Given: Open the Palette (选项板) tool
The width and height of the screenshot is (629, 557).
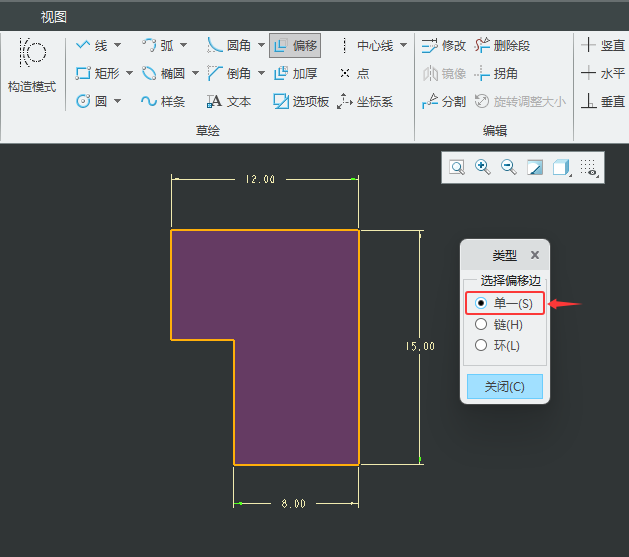Looking at the screenshot, I should [301, 101].
